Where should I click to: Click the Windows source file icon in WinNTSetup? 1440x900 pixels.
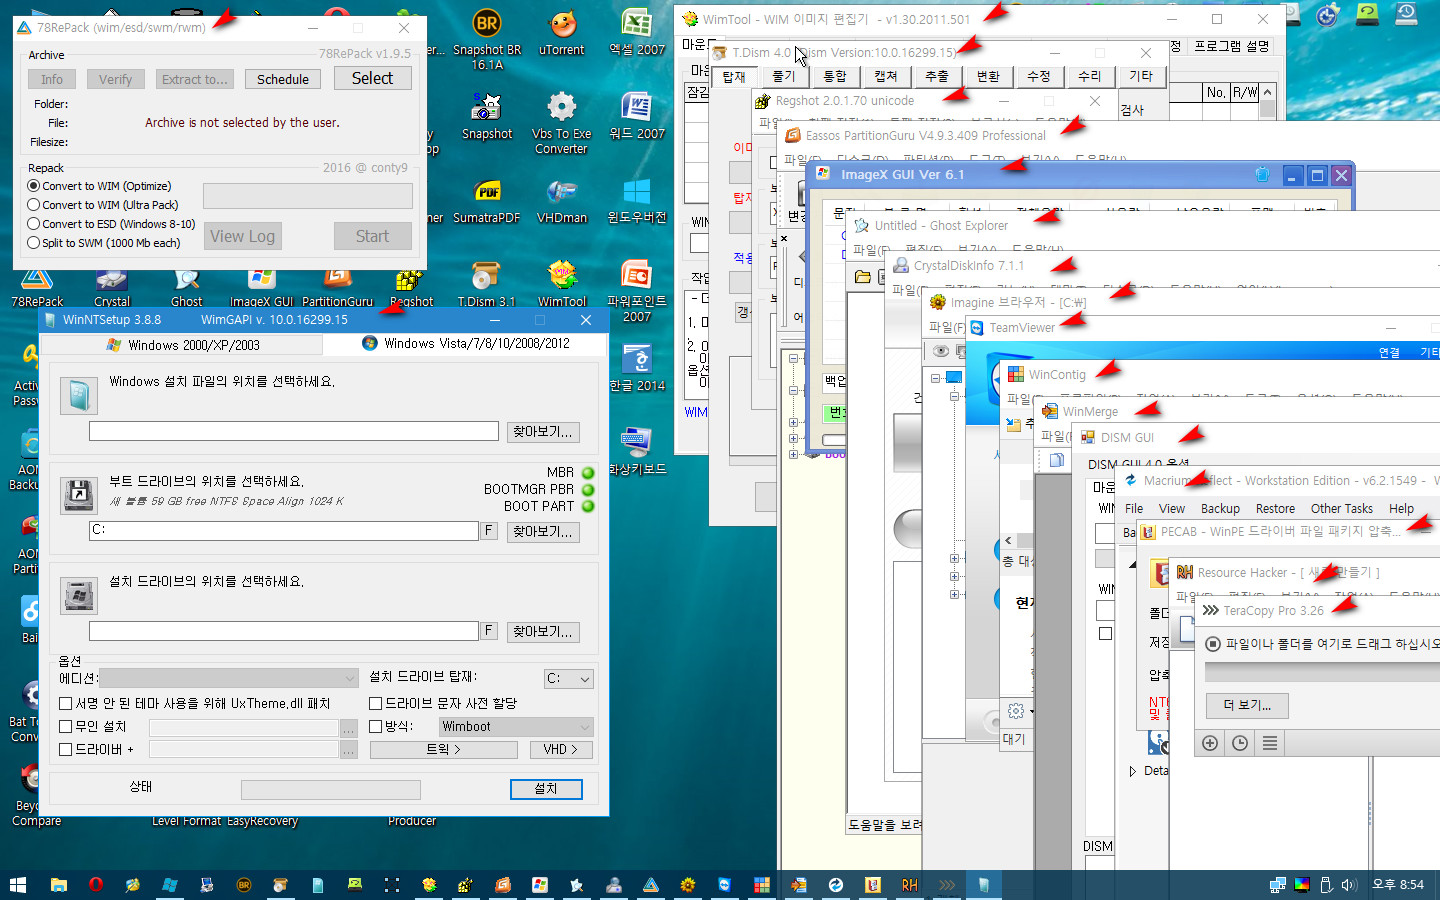coord(78,396)
